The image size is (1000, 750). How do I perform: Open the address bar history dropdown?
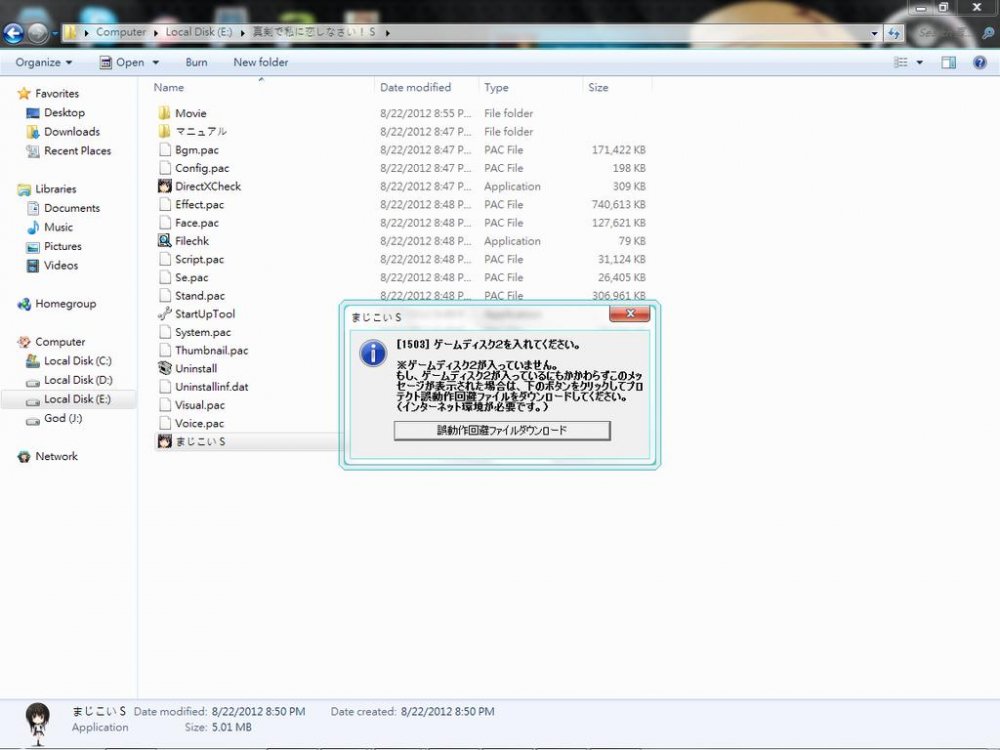(874, 32)
